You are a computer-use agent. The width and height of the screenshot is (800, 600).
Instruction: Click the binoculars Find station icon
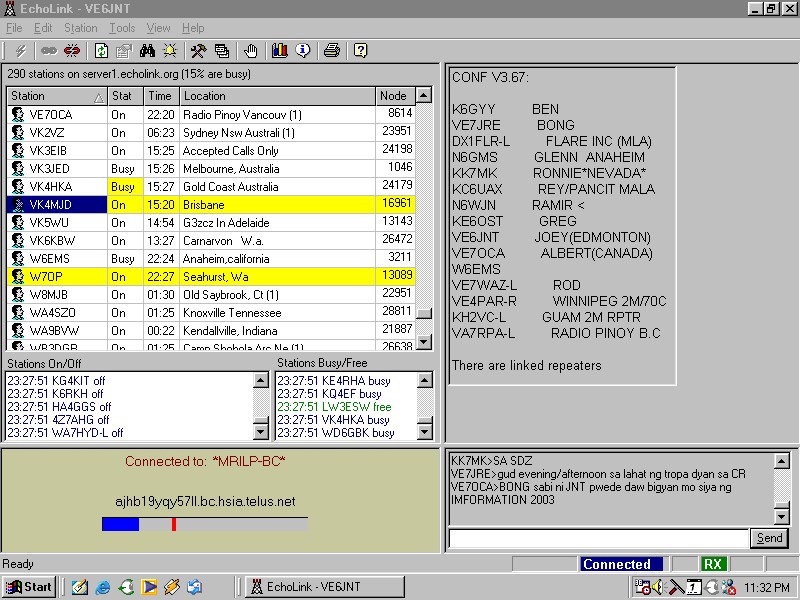pyautogui.click(x=148, y=50)
